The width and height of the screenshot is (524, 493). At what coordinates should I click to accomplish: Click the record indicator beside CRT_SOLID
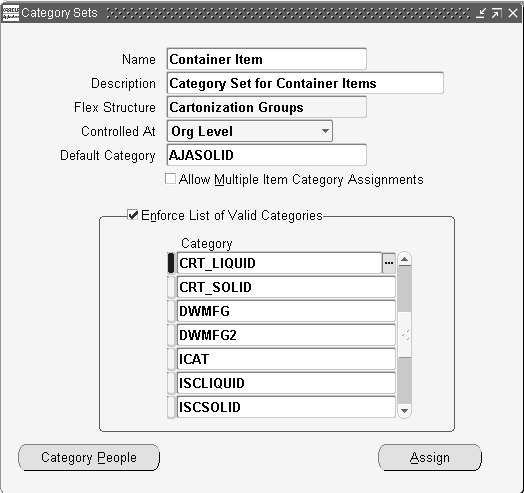pyautogui.click(x=171, y=287)
